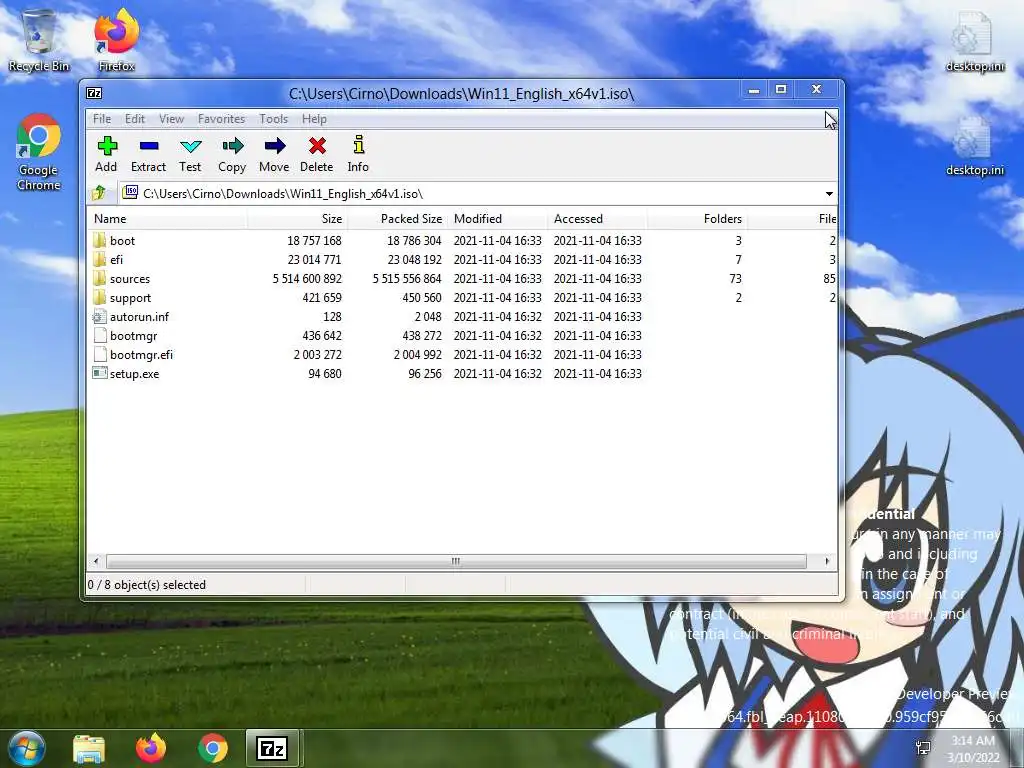Click the horizontal scrollbar thumb
The width and height of the screenshot is (1024, 768).
[456, 561]
